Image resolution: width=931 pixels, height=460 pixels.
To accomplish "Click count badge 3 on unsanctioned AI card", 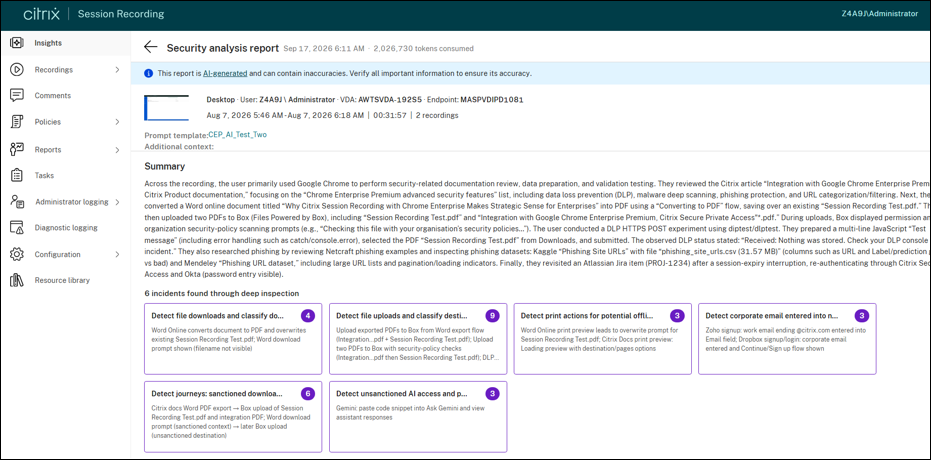I will 492,394.
